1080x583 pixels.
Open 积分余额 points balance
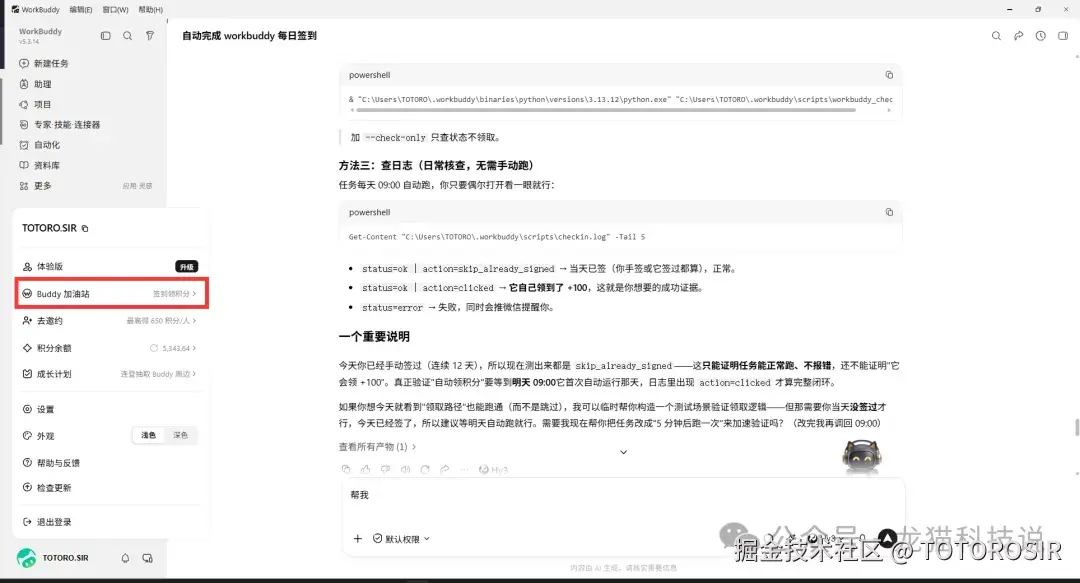110,348
